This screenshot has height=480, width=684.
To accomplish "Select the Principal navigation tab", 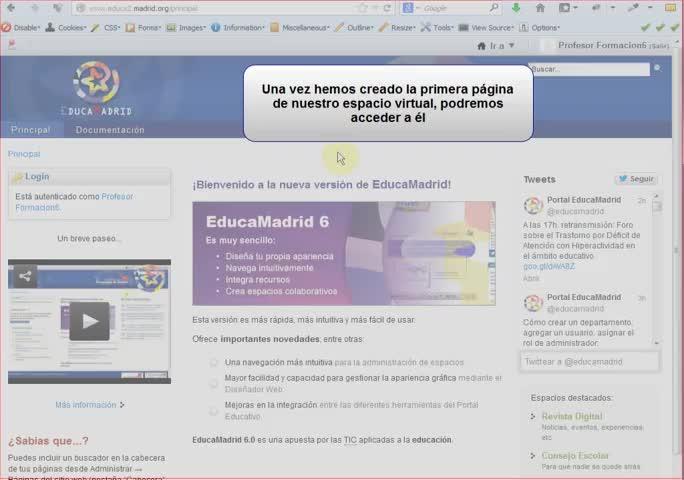I will pyautogui.click(x=31, y=130).
